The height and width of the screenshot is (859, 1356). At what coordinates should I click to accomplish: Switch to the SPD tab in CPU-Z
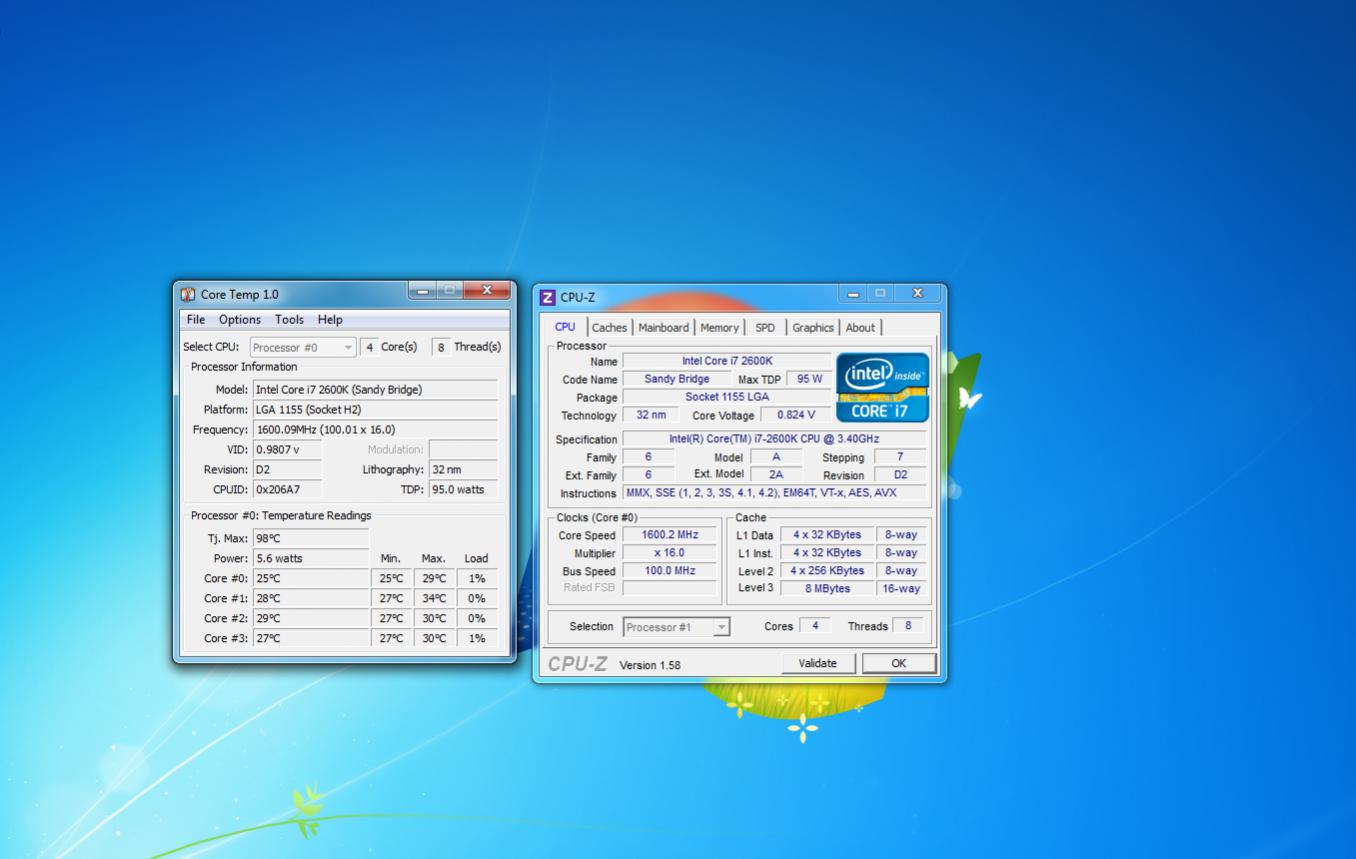click(x=765, y=327)
